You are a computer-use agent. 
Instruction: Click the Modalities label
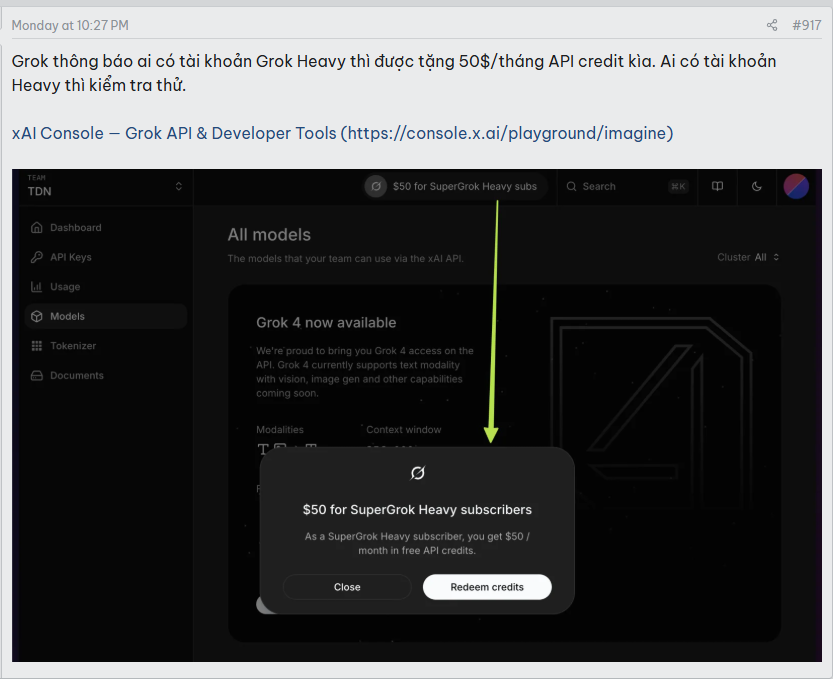point(280,430)
